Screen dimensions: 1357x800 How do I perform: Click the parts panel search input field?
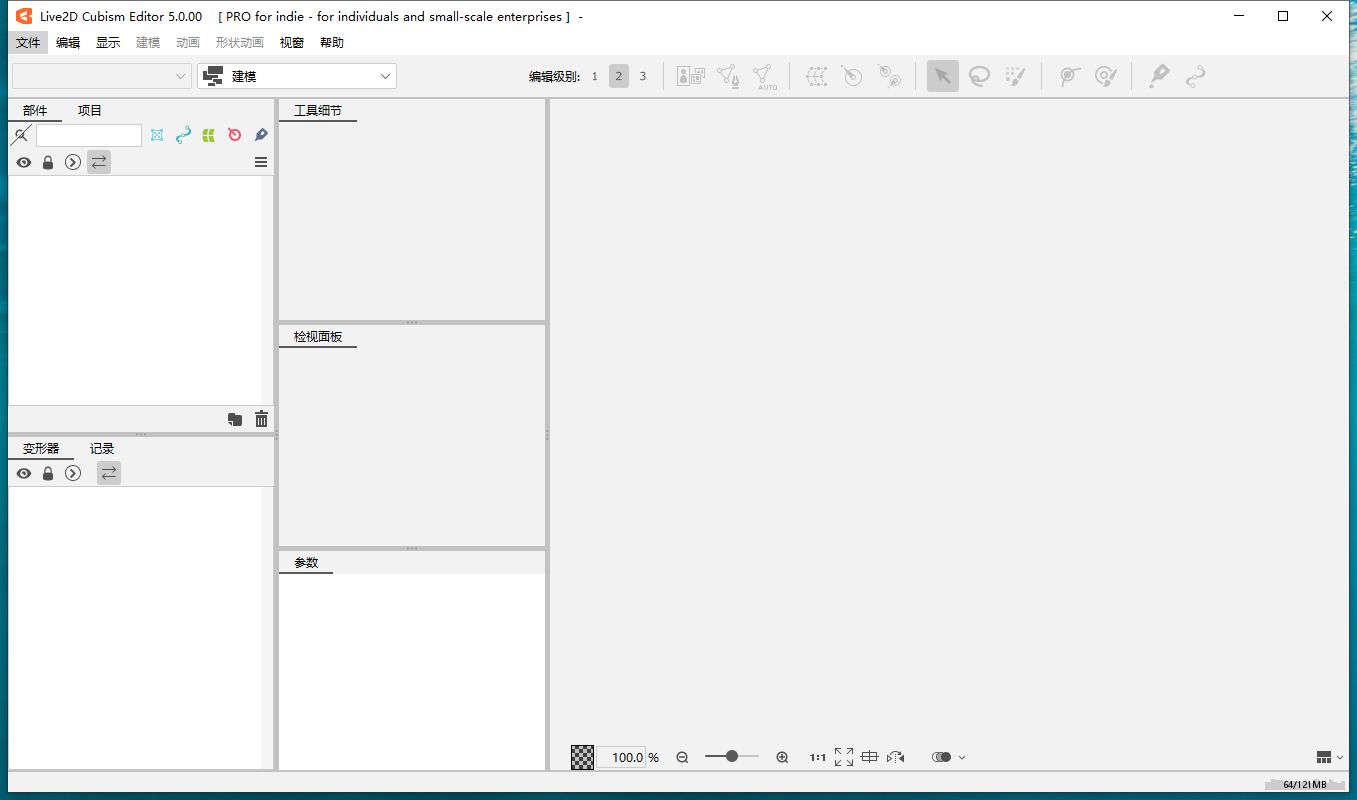pos(89,135)
